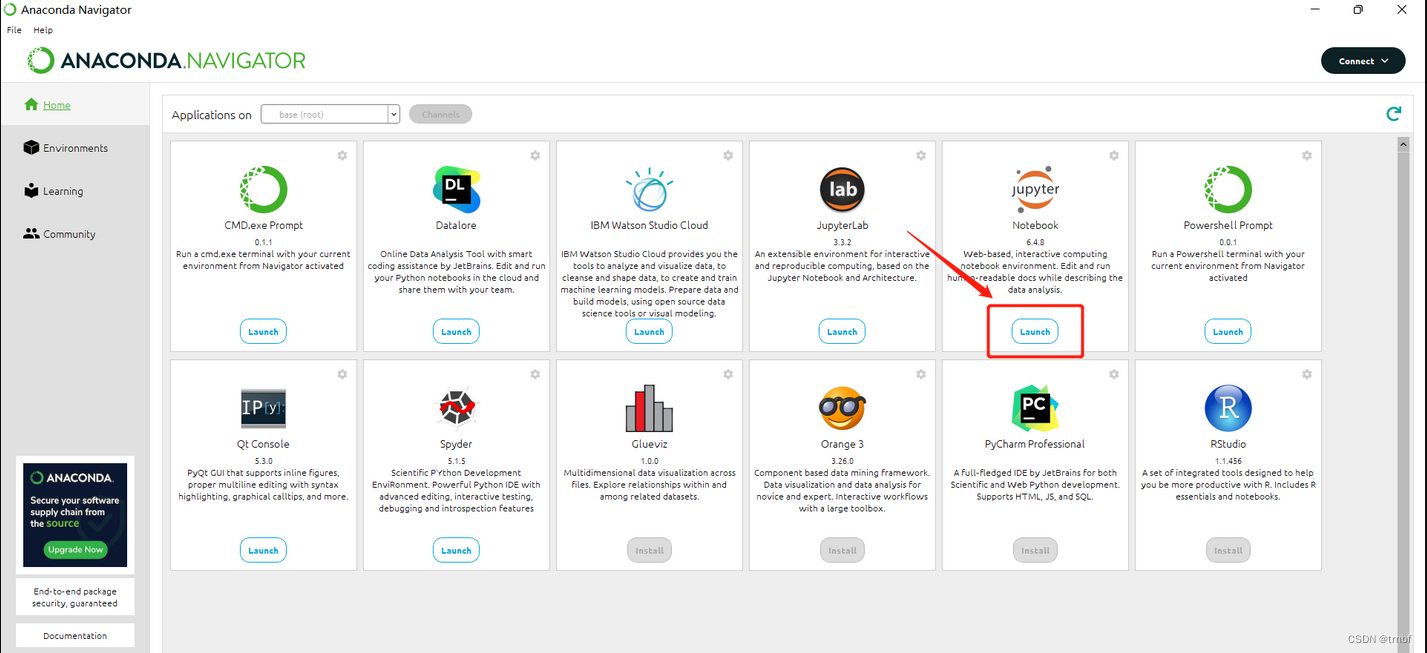
Task: Click the Anaconda Navigator logo
Action: pos(167,60)
